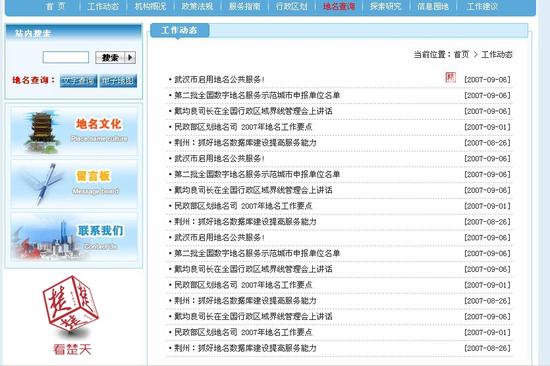The height and width of the screenshot is (366, 550).
Task: Open the 服务指南 navigation item
Action: pos(245,6)
